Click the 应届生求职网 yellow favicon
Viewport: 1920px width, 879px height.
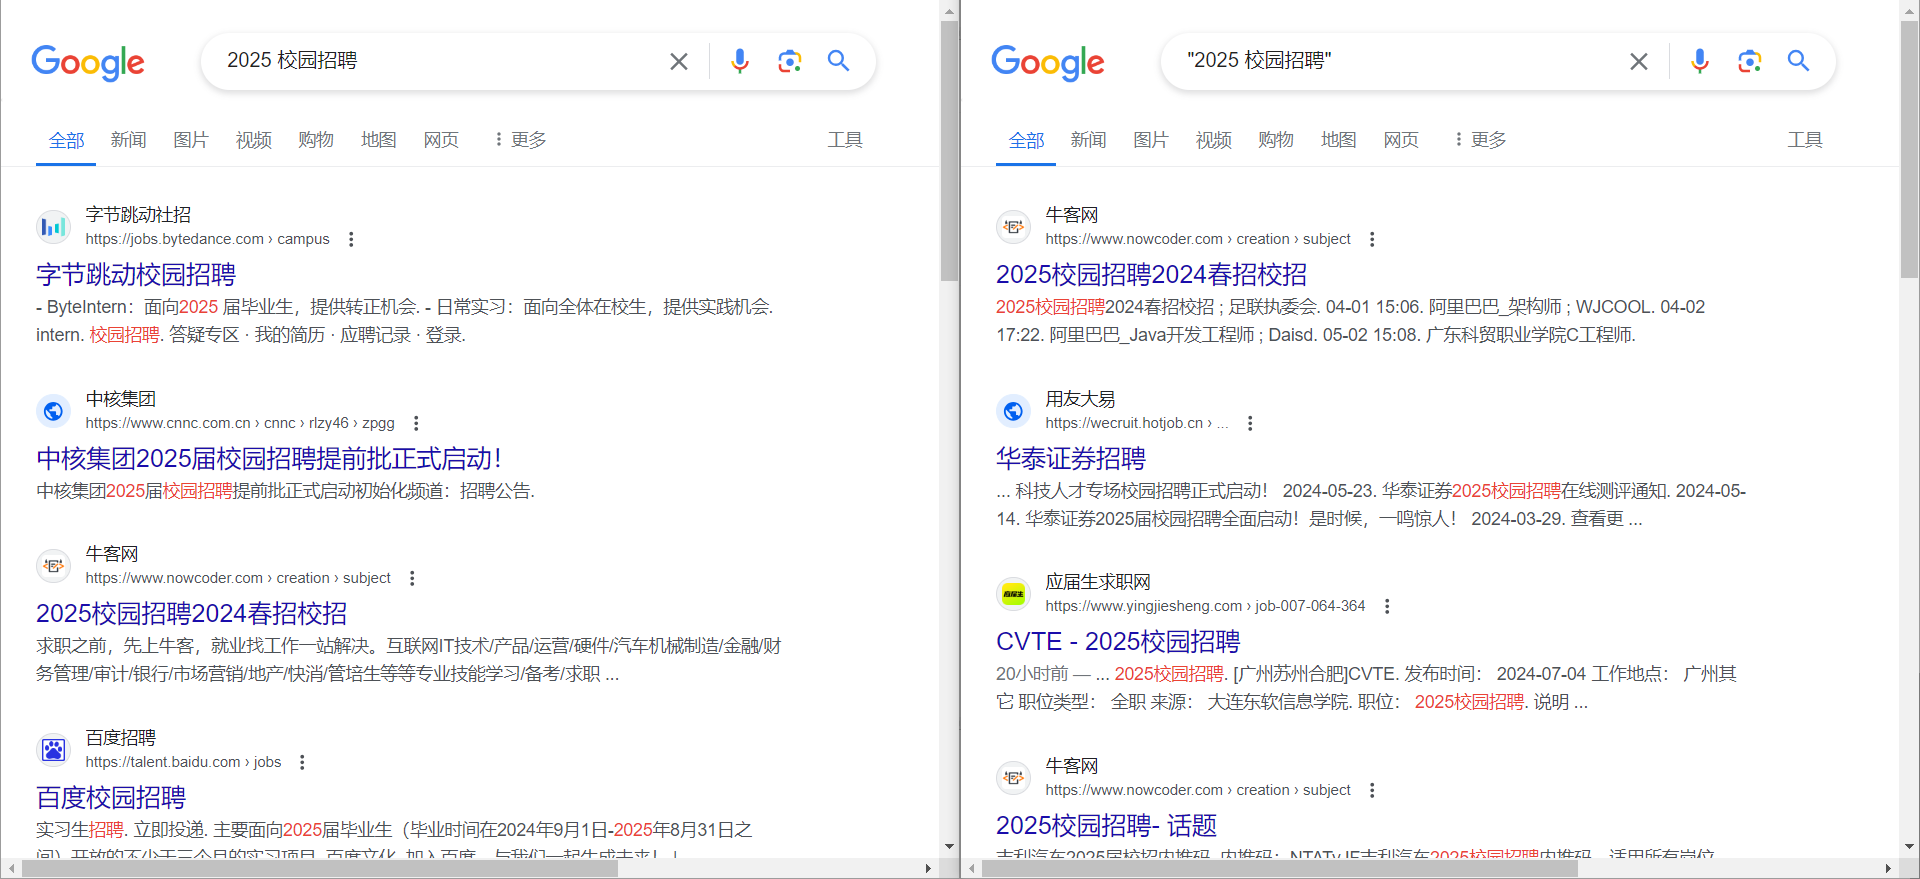(x=1013, y=594)
